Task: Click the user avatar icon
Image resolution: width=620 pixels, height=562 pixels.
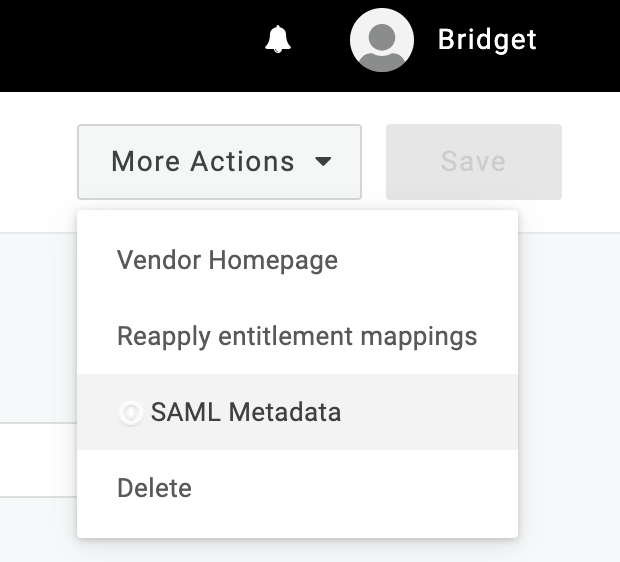Action: (381, 40)
